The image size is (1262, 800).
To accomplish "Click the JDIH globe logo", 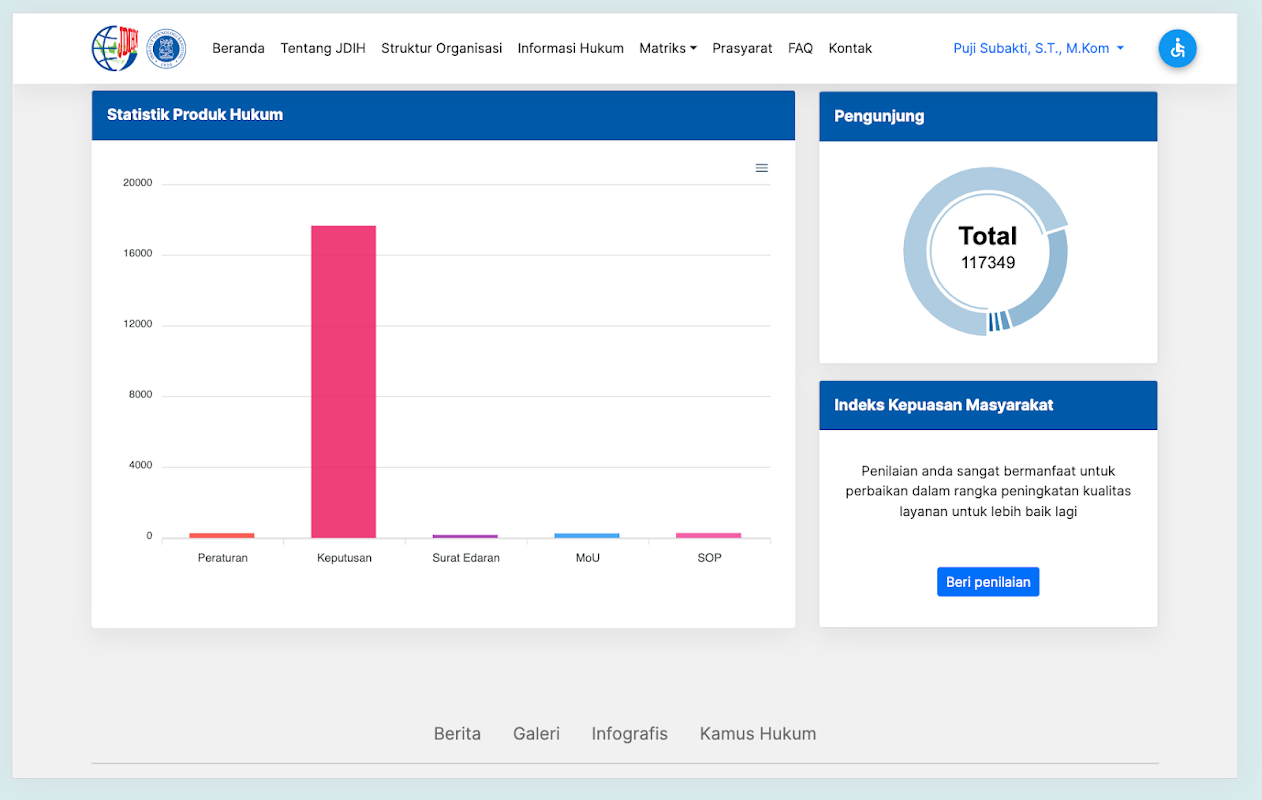I will pyautogui.click(x=114, y=48).
